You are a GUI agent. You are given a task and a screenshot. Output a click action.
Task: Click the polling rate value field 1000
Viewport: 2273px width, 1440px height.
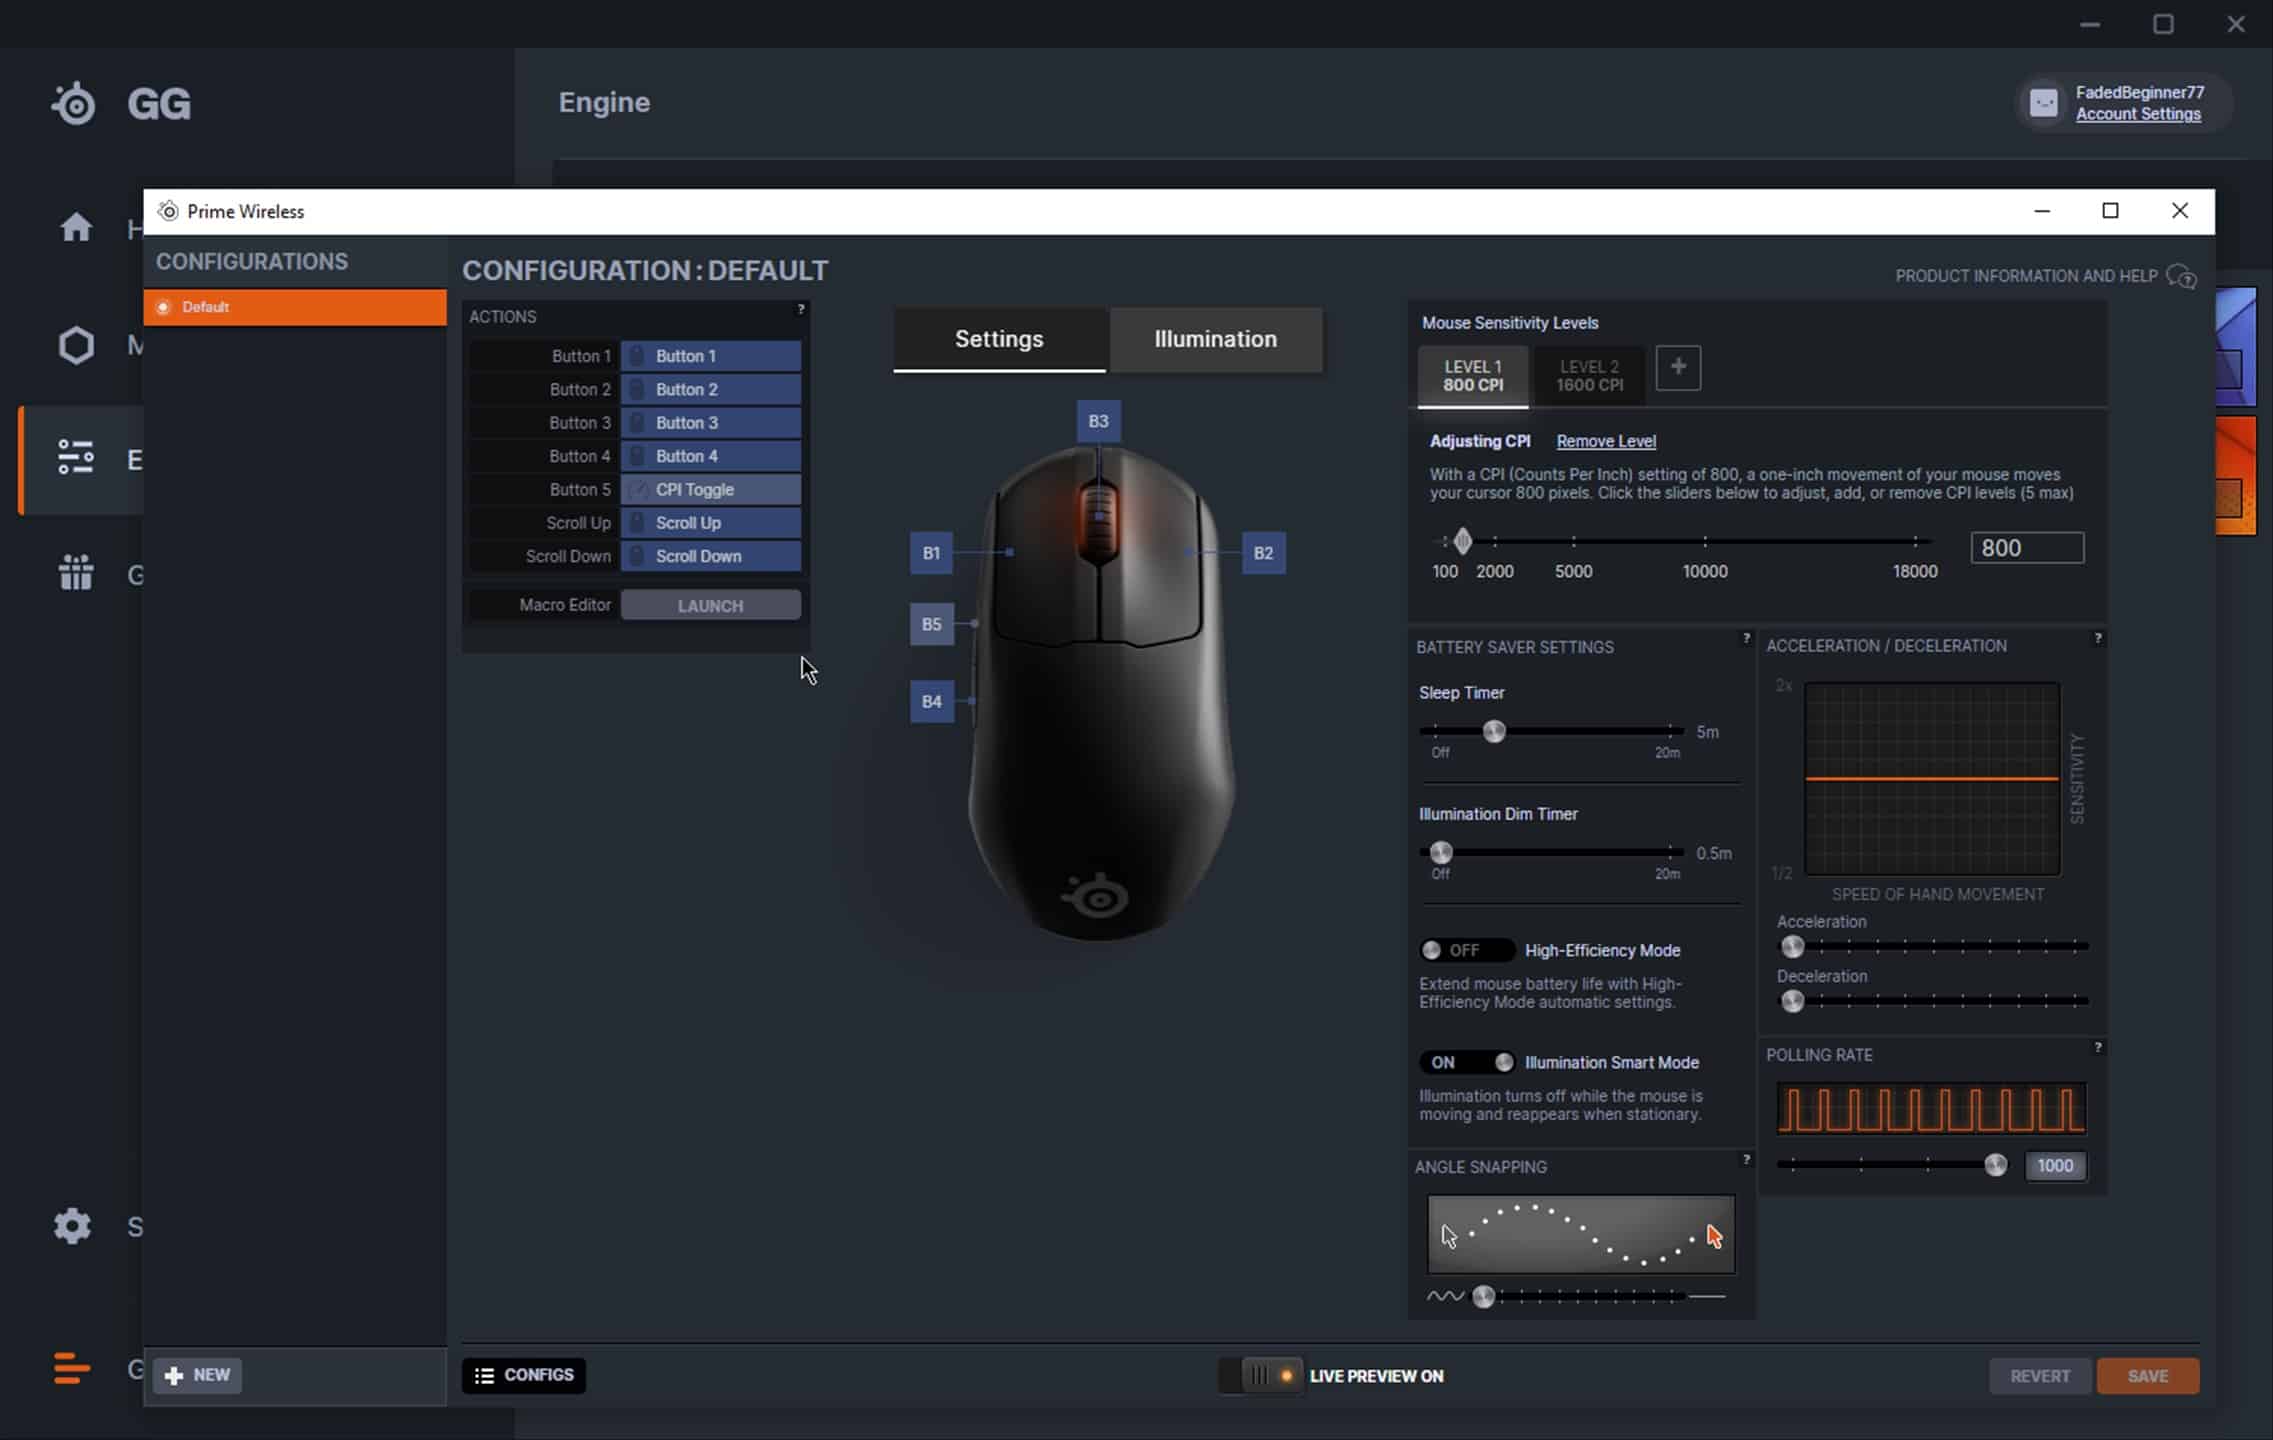tap(2055, 1166)
